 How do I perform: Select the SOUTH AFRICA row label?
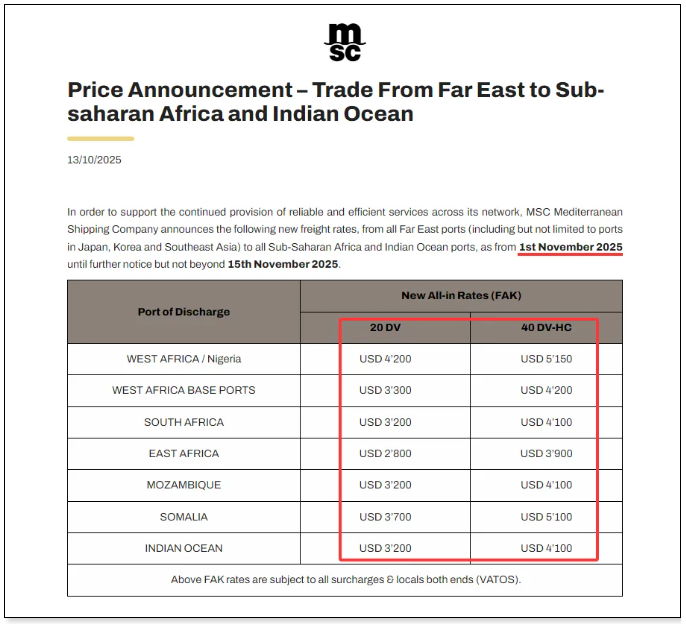[x=184, y=422]
